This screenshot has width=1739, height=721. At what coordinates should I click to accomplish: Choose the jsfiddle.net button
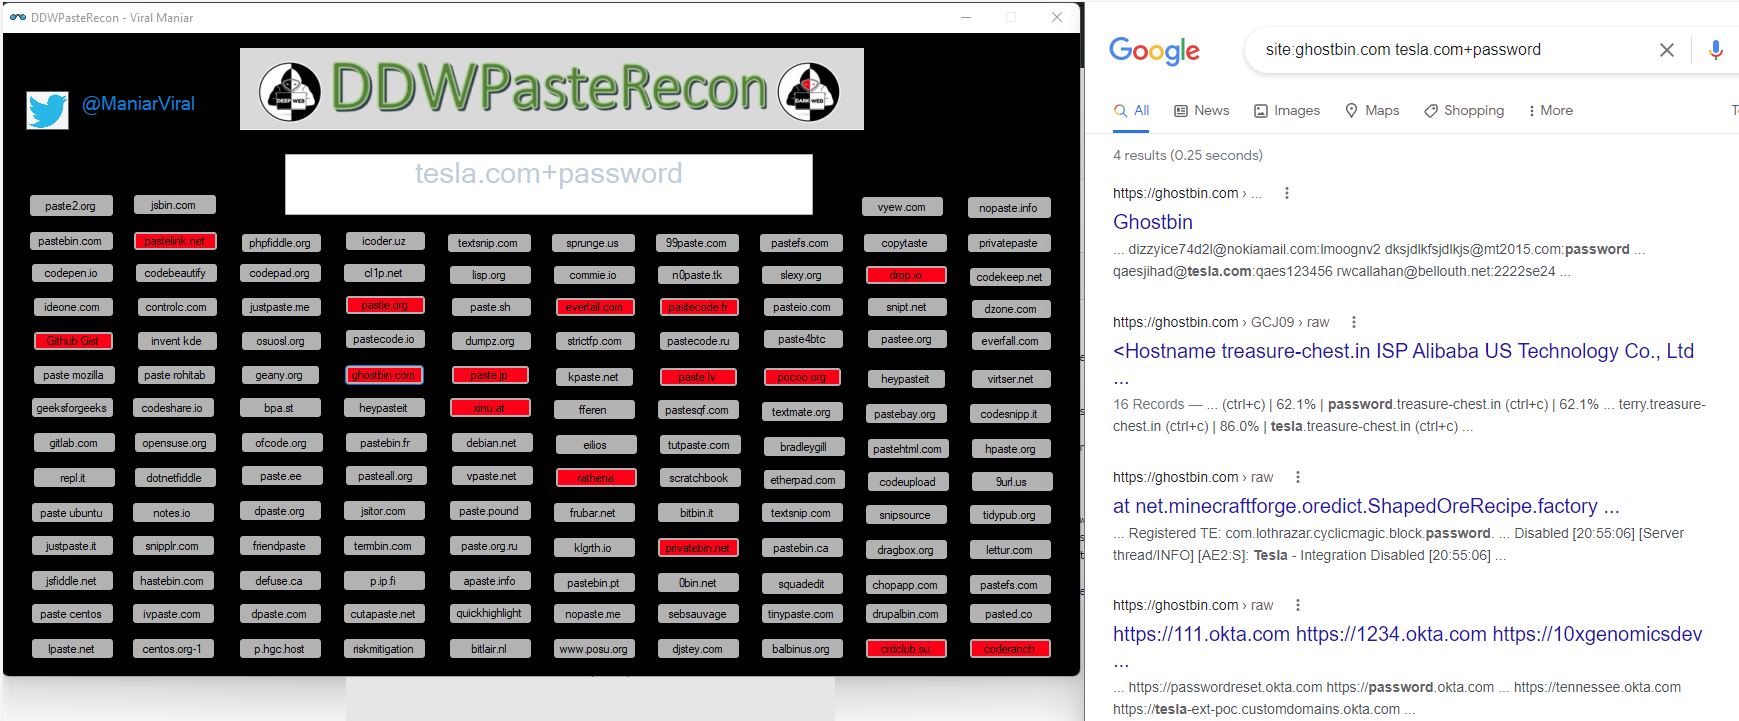72,581
